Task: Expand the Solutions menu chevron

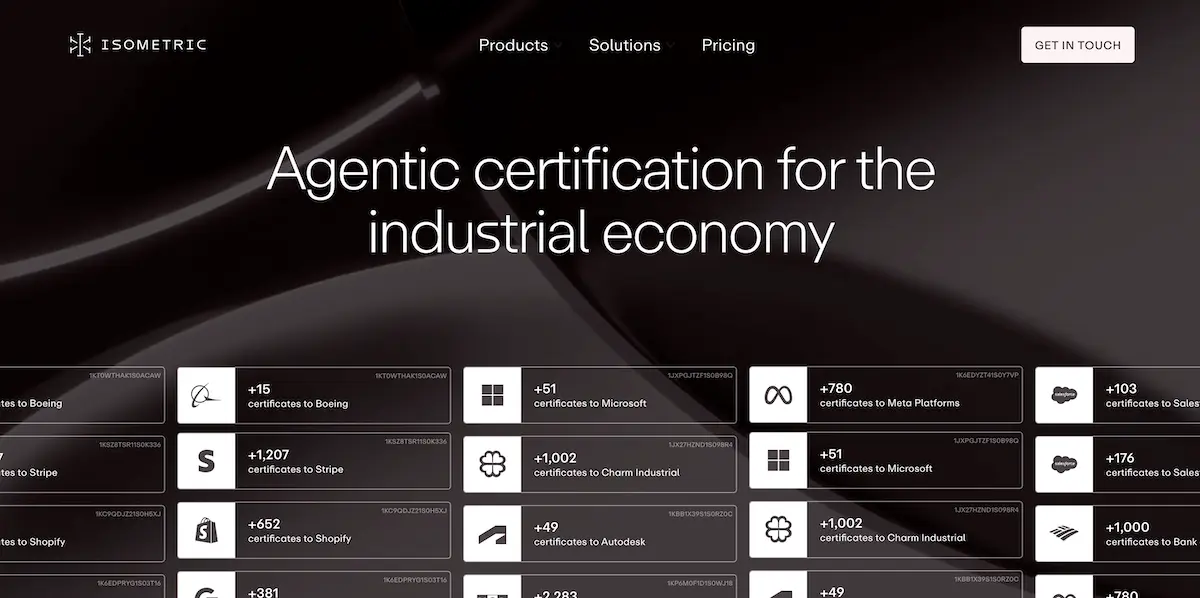Action: click(x=671, y=46)
